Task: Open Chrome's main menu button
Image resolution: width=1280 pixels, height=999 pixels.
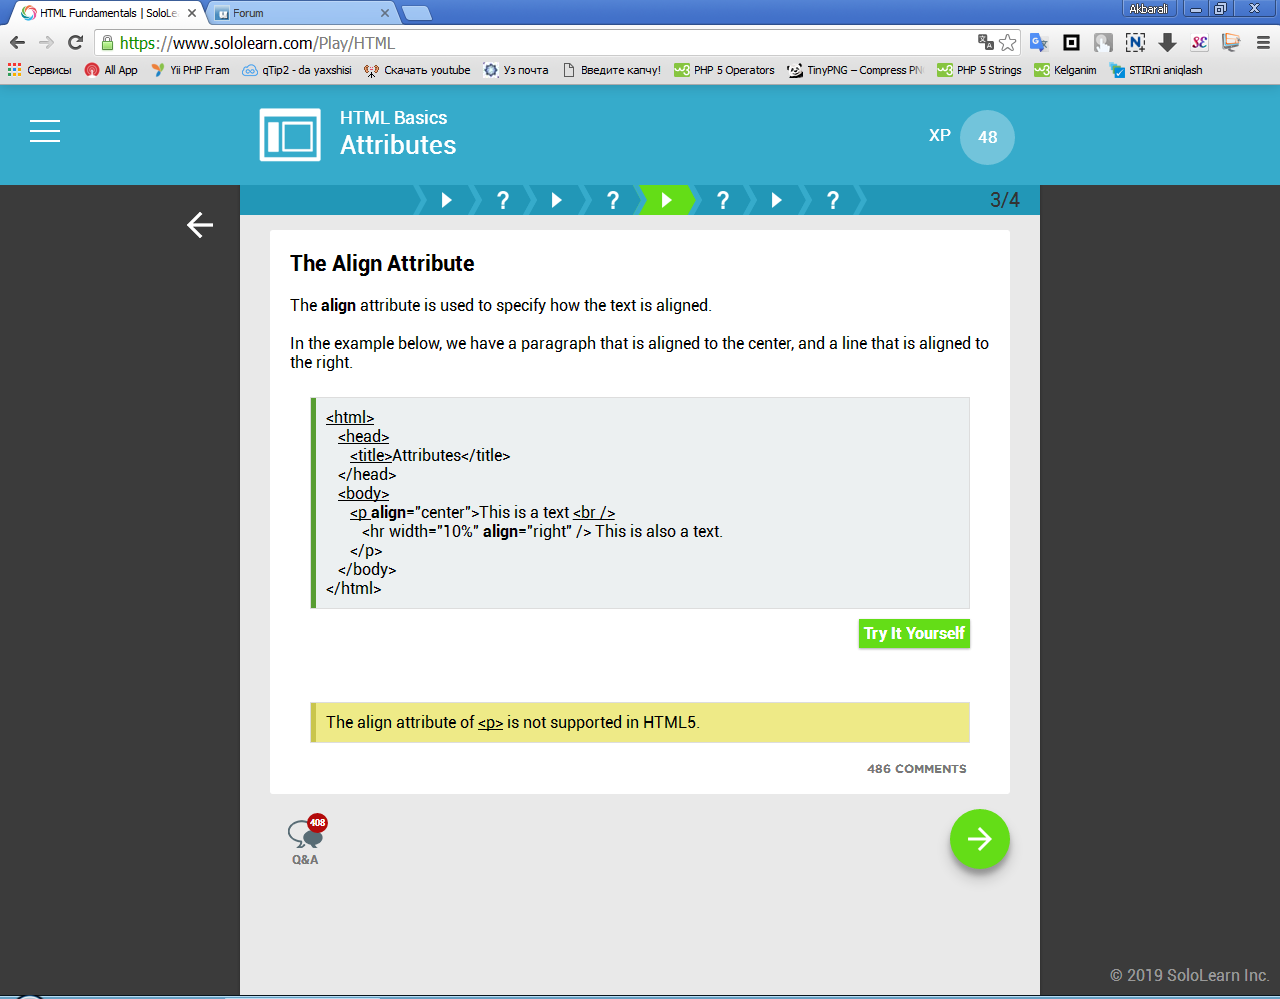Action: (1263, 43)
